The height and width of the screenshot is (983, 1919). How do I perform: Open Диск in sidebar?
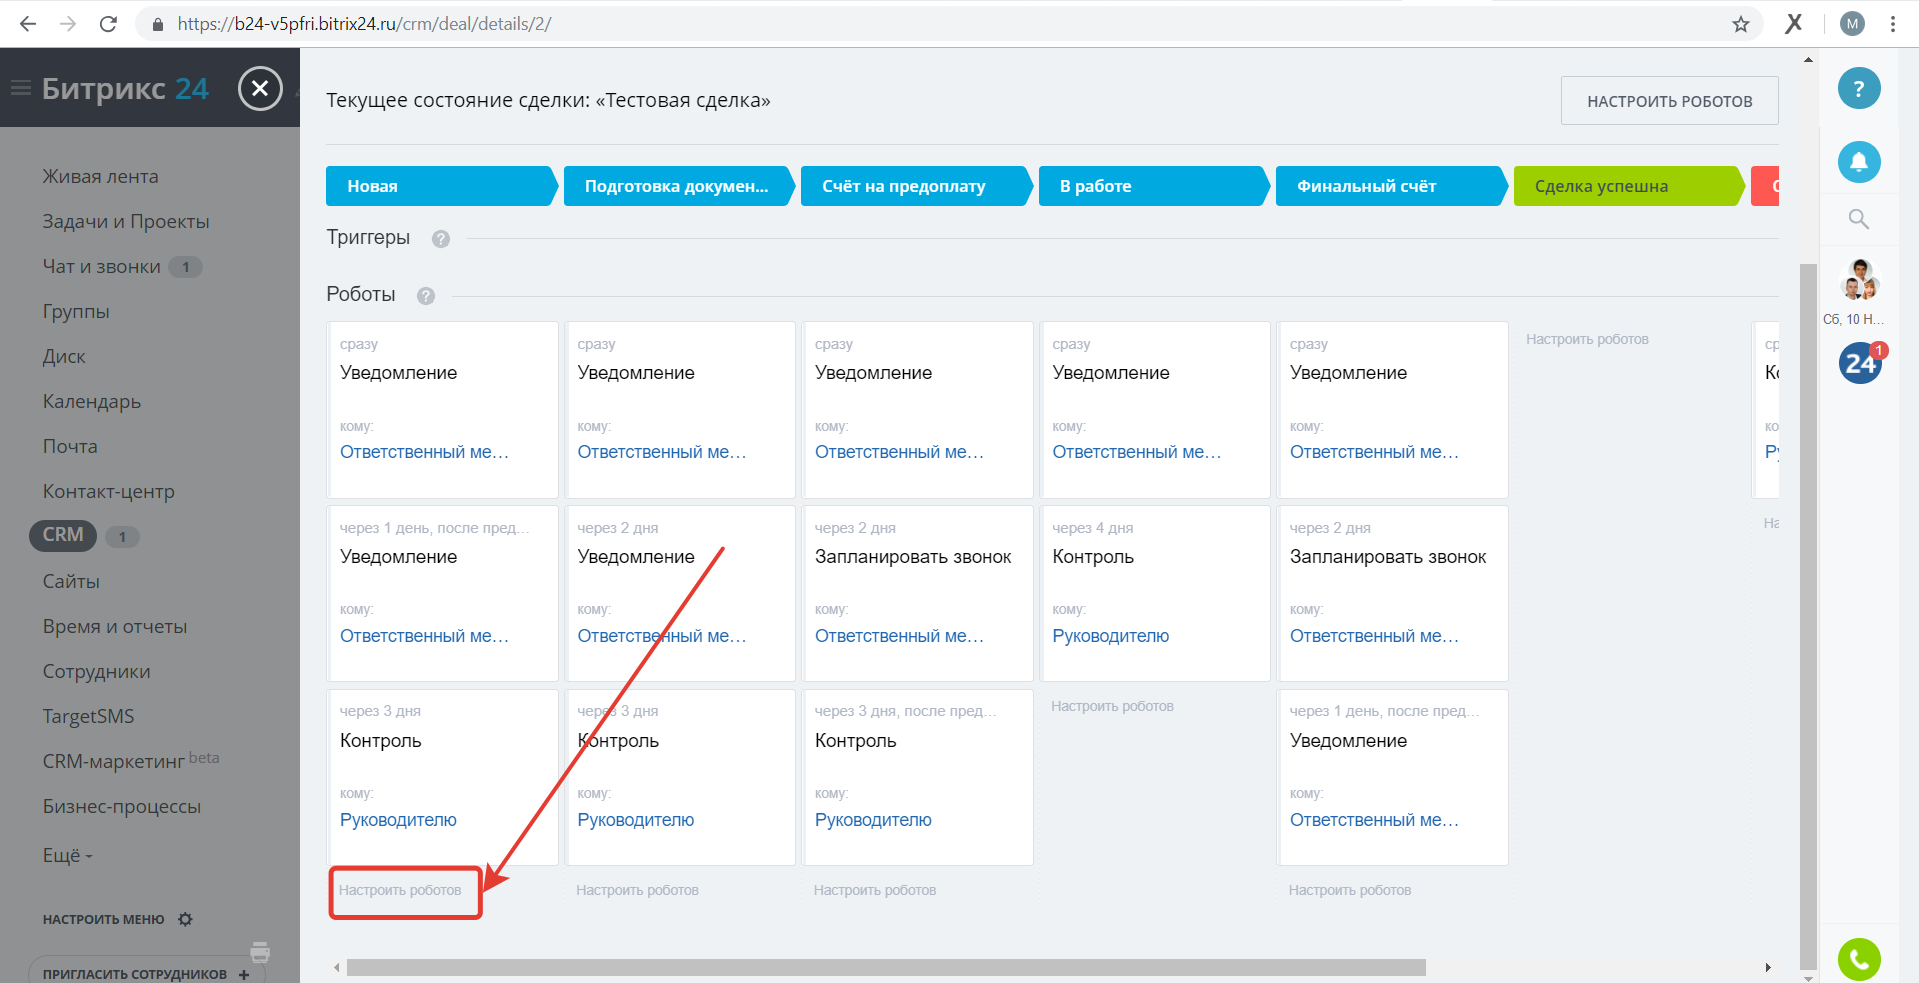(64, 356)
